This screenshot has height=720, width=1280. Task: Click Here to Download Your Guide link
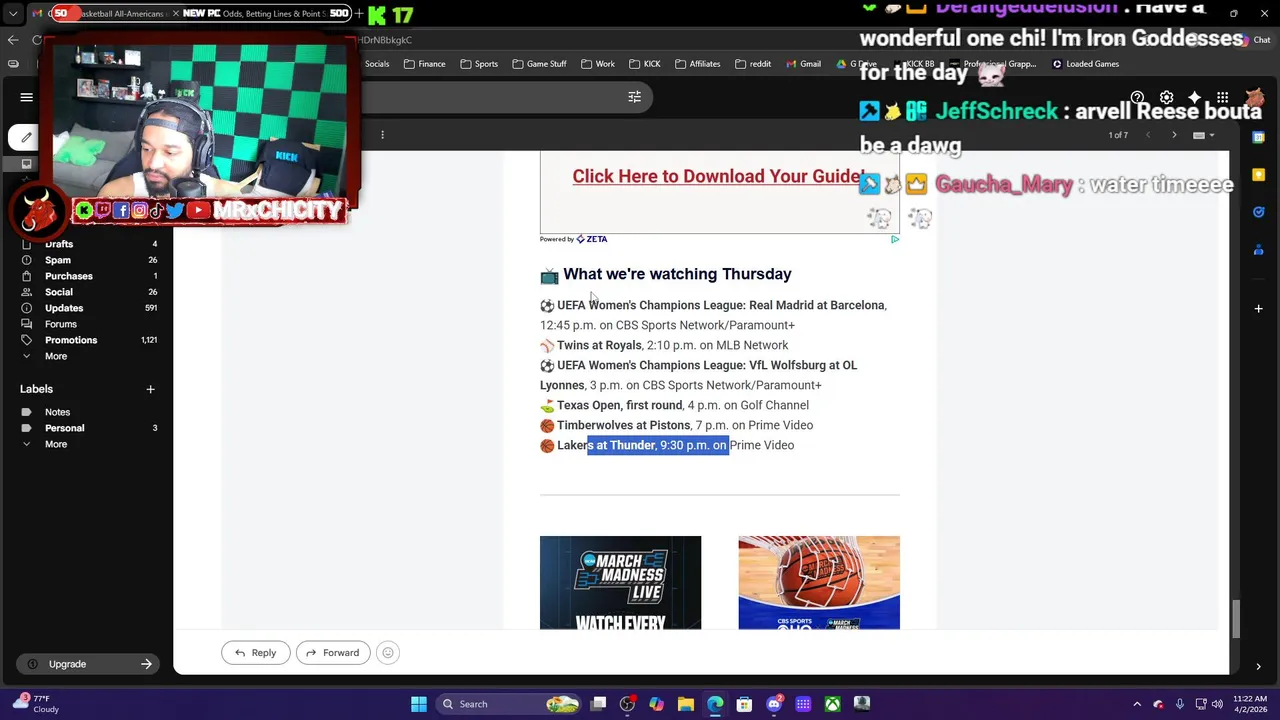(x=716, y=177)
